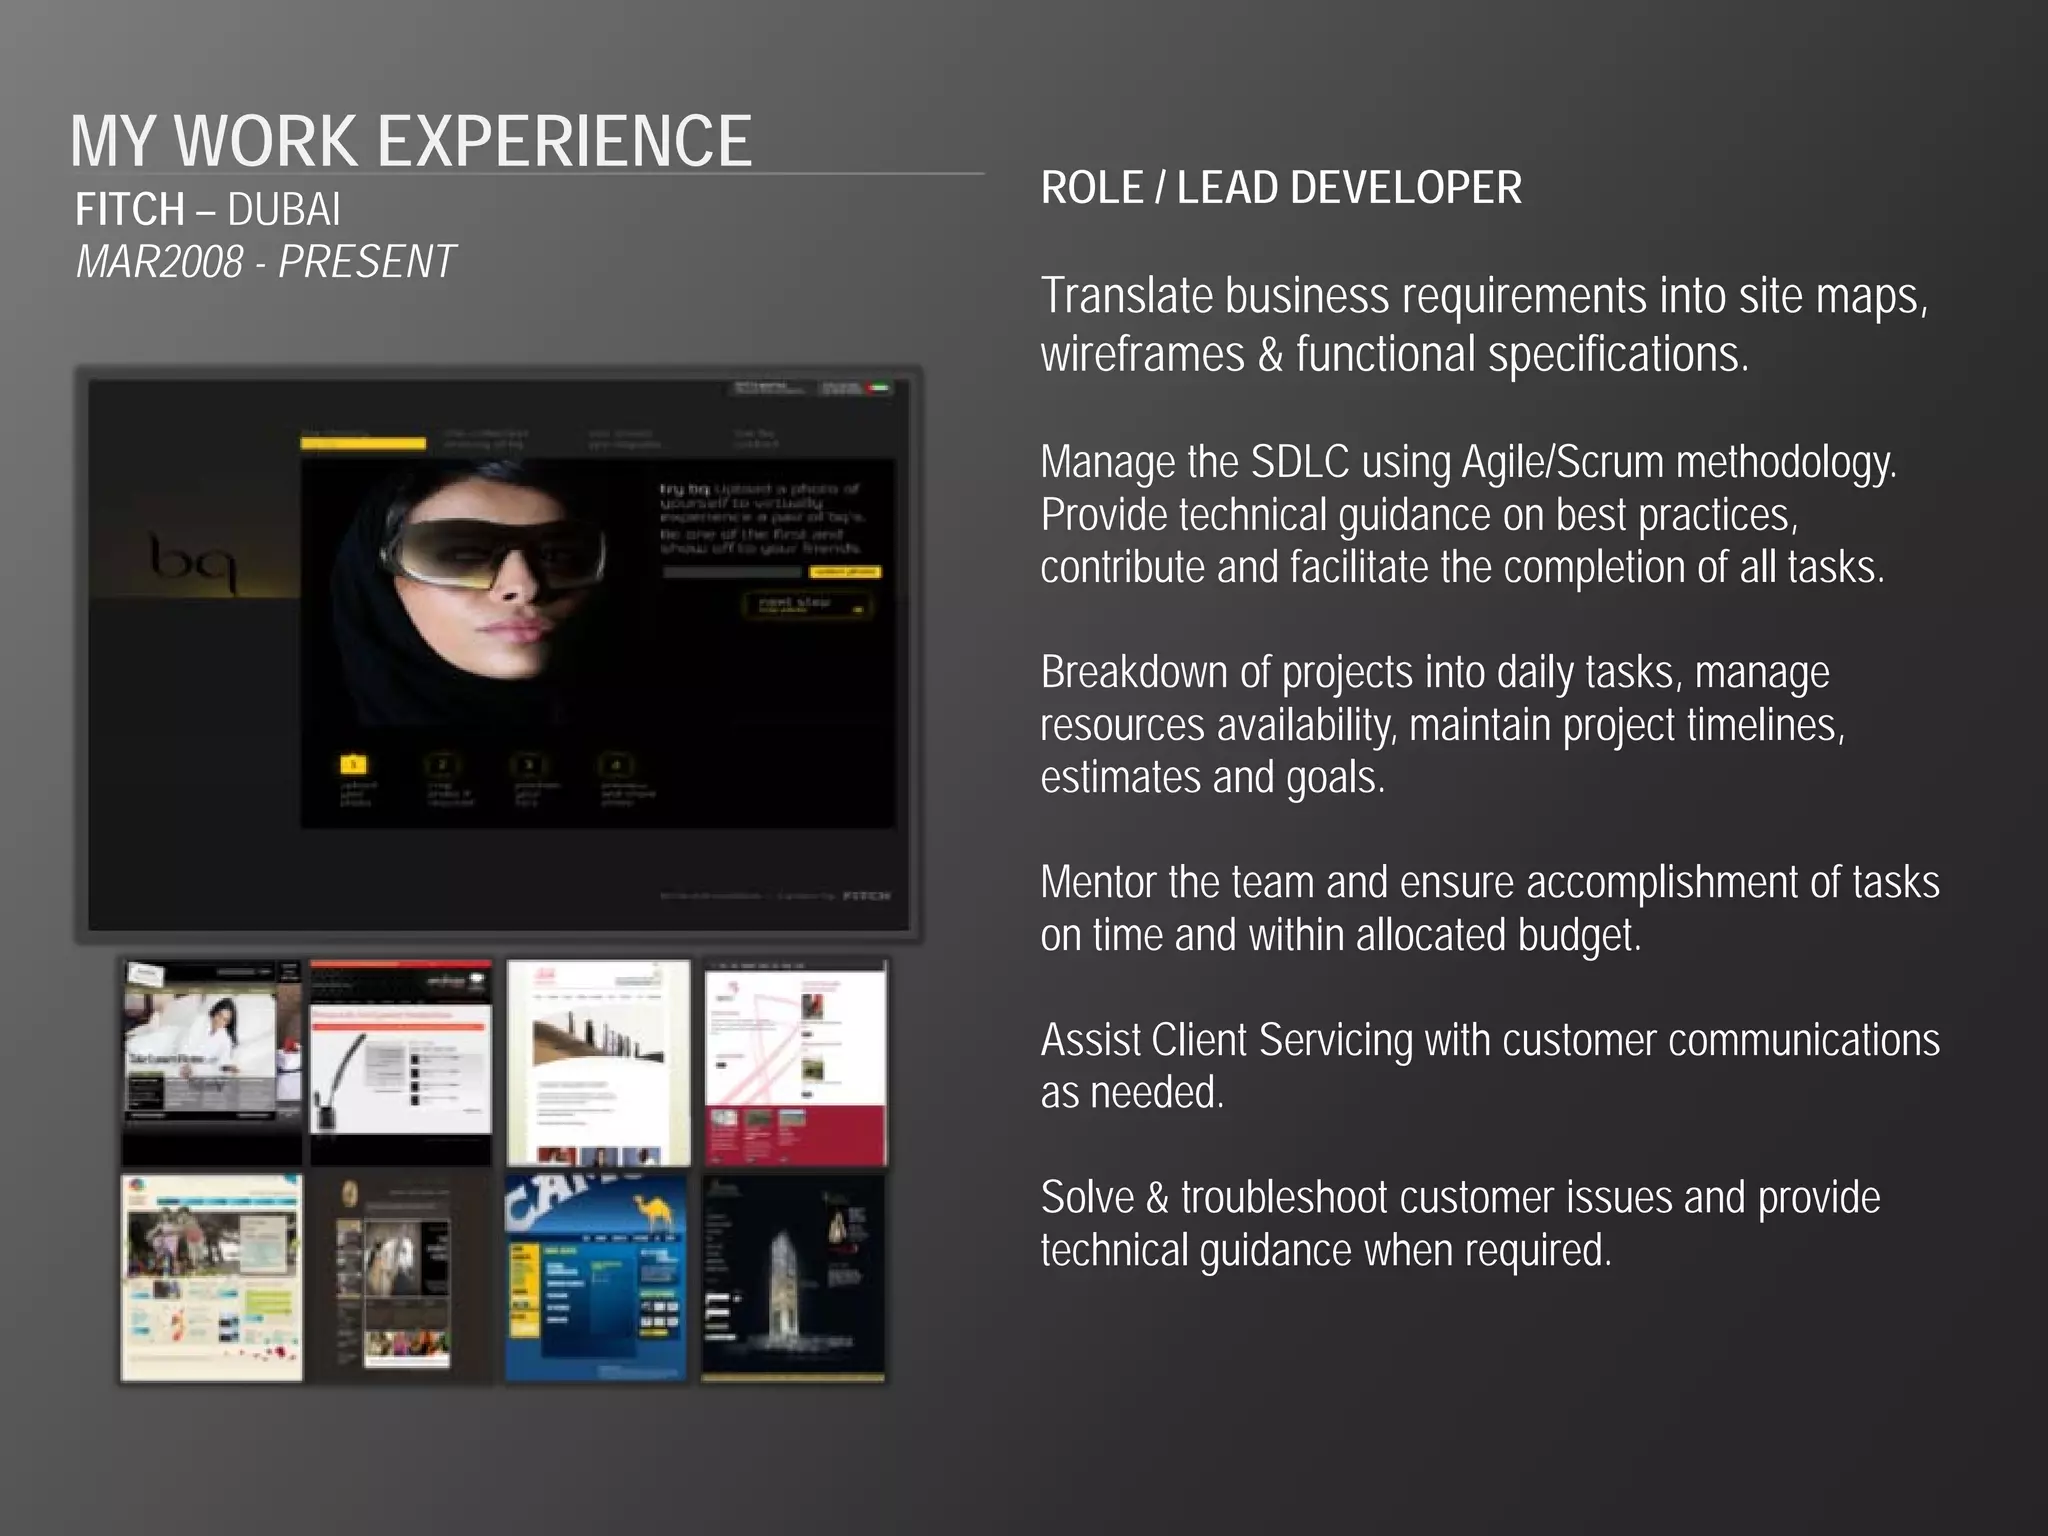Click the ROLE / LEAD DEVELOPER heading
2048x1536 pixels.
pyautogui.click(x=1281, y=188)
